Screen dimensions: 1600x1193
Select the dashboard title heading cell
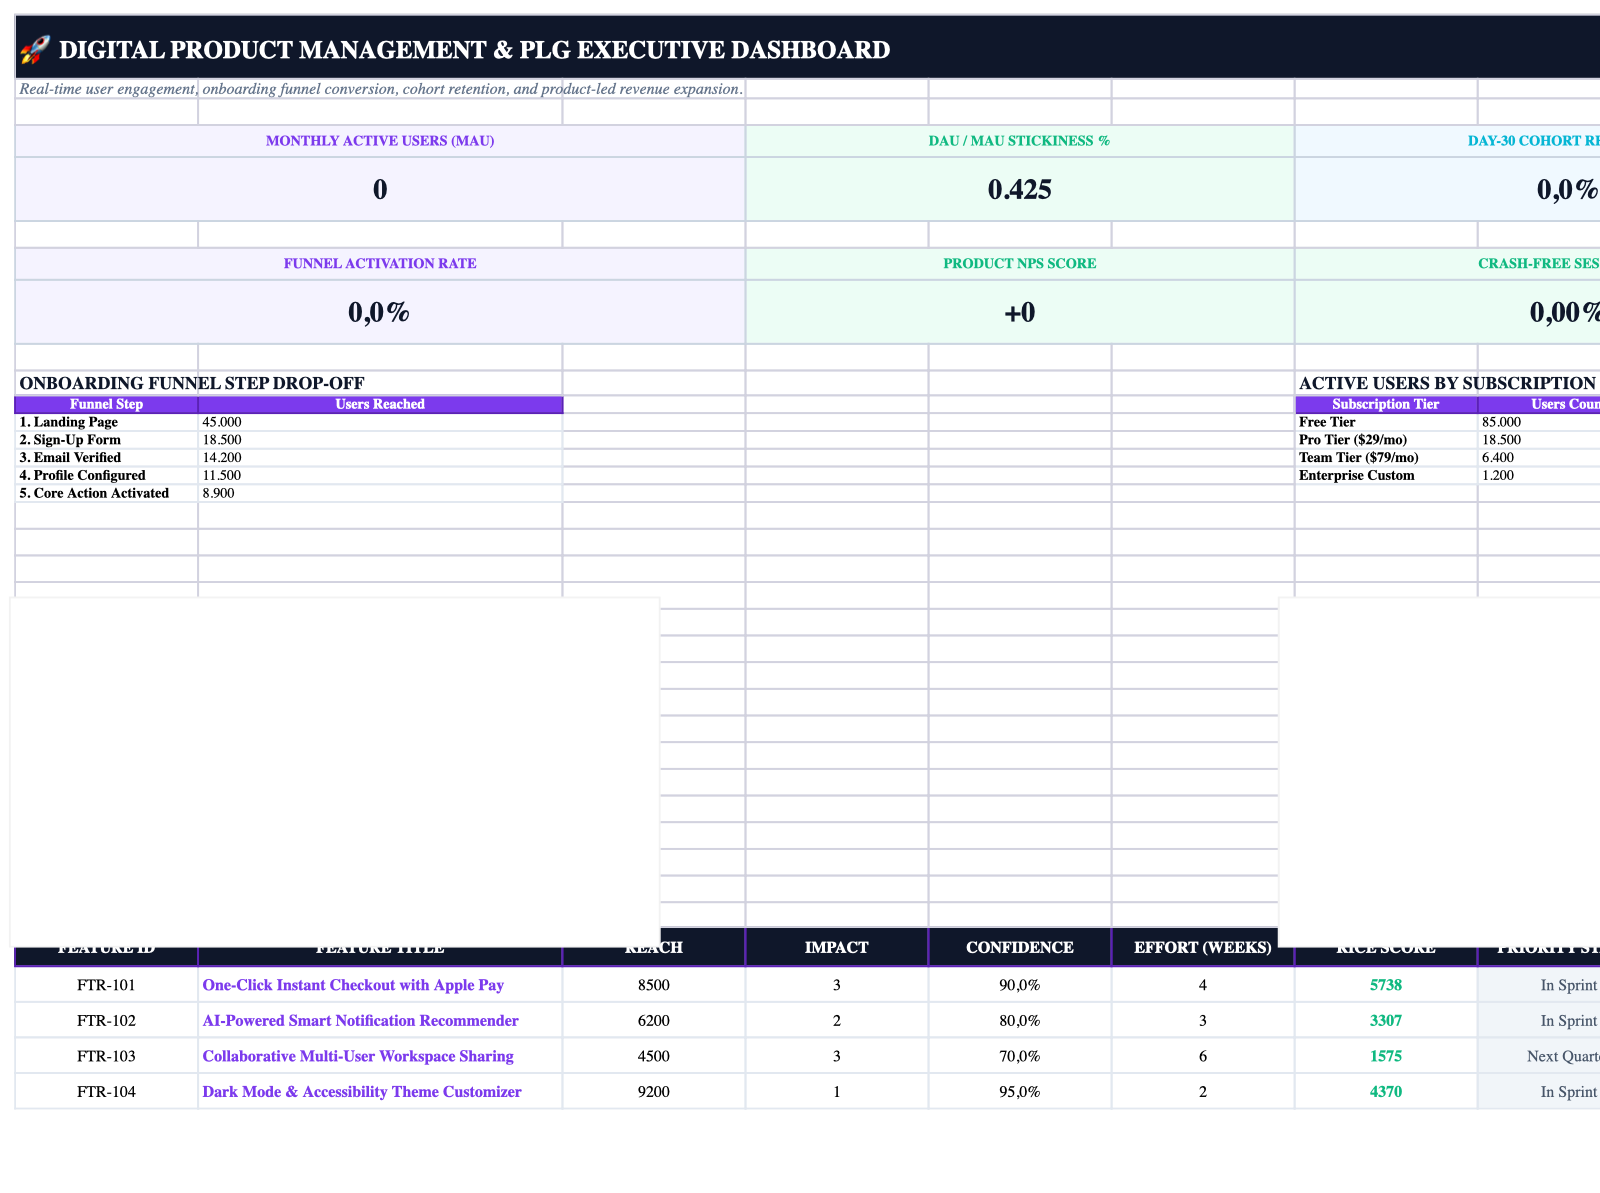808,48
